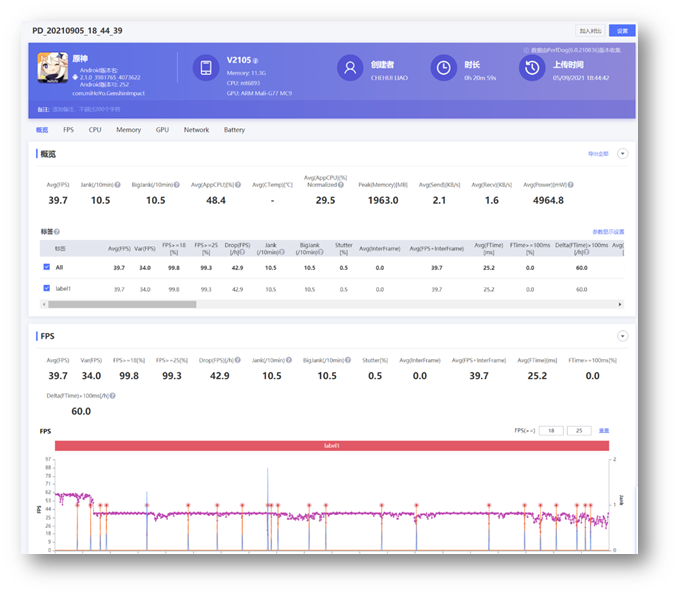Uncheck the All label checkbox
Image resolution: width=680 pixels, height=596 pixels.
[x=46, y=268]
